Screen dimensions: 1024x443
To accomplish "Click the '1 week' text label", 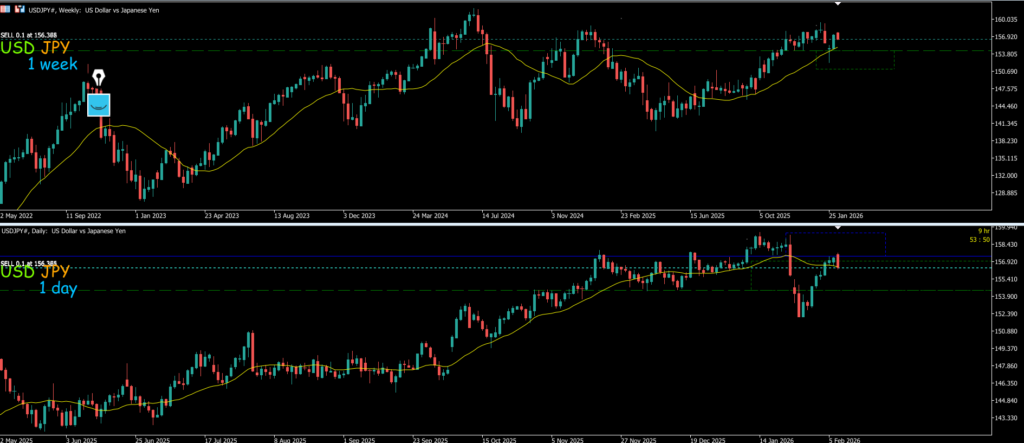I will 52,64.
